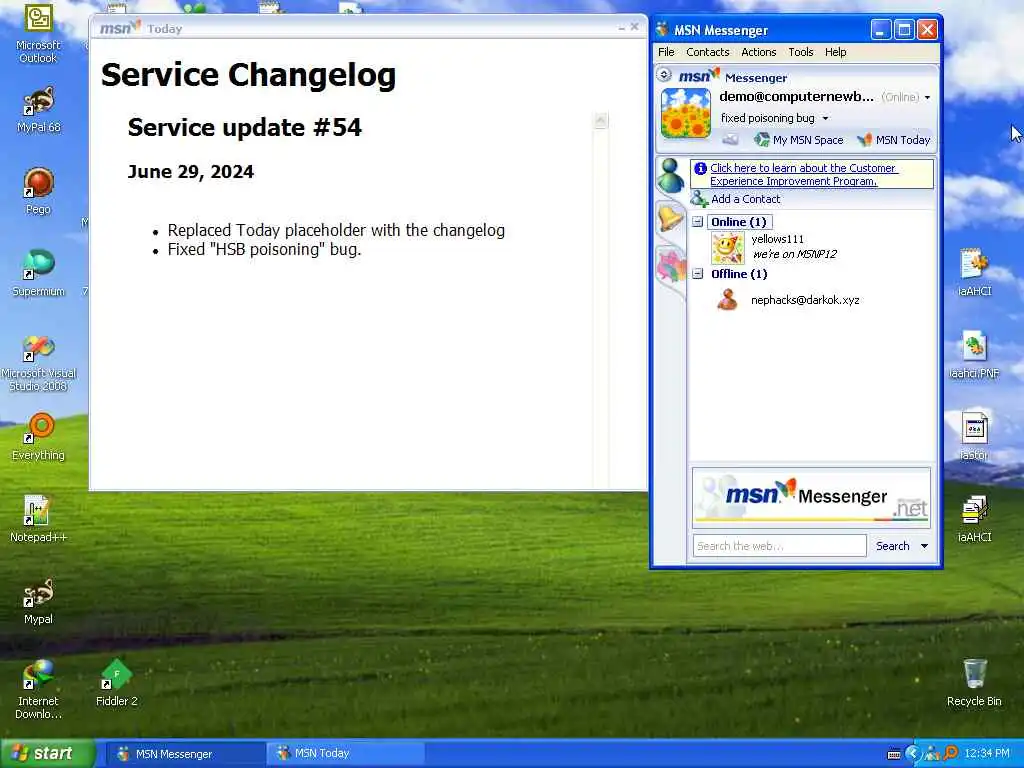Open the Windows start button
Image resolution: width=1024 pixels, height=768 pixels.
click(48, 754)
